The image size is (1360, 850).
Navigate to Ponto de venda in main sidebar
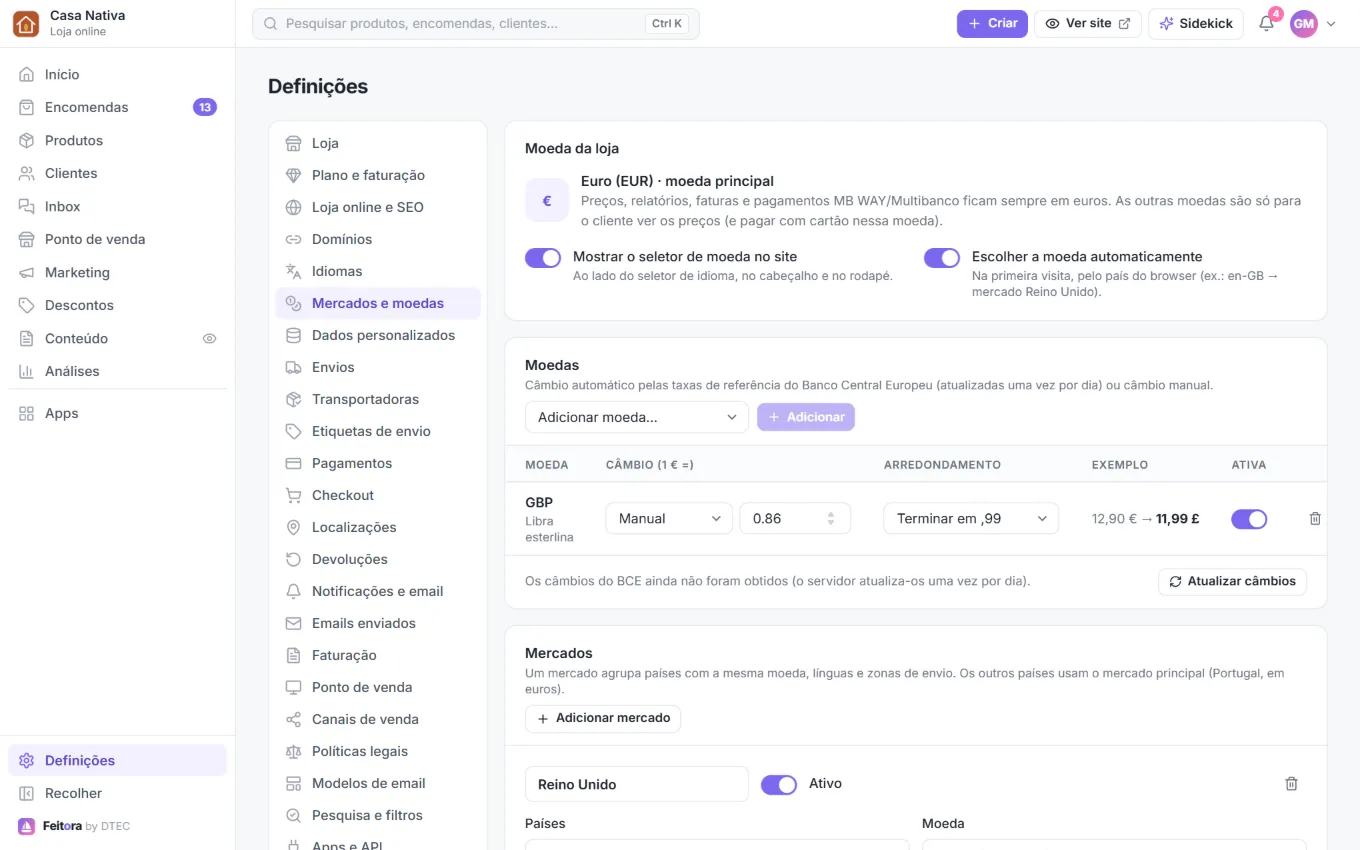tap(117, 240)
